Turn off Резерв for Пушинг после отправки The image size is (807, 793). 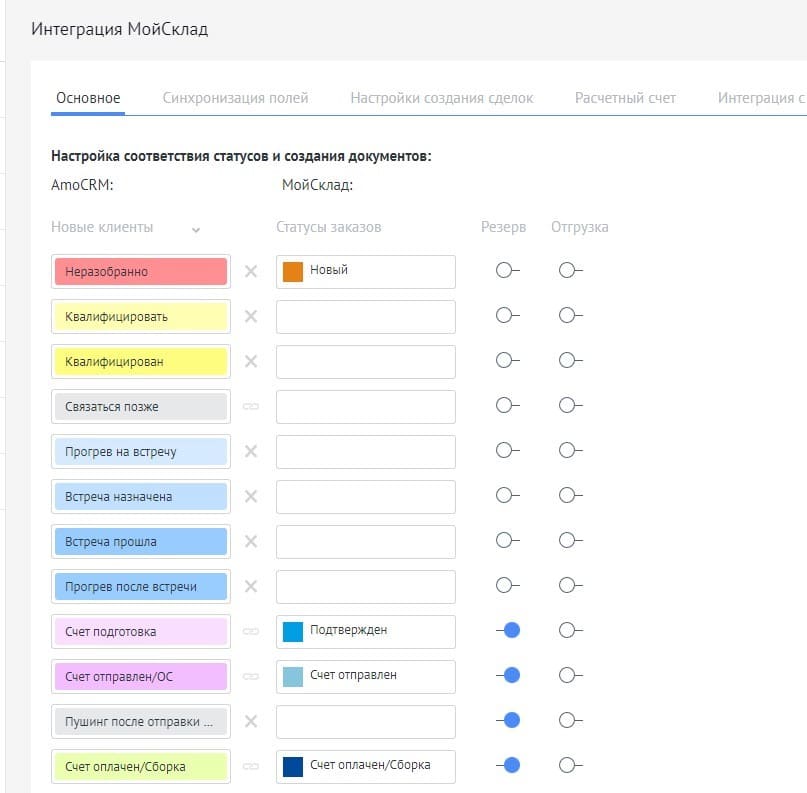pyautogui.click(x=507, y=720)
